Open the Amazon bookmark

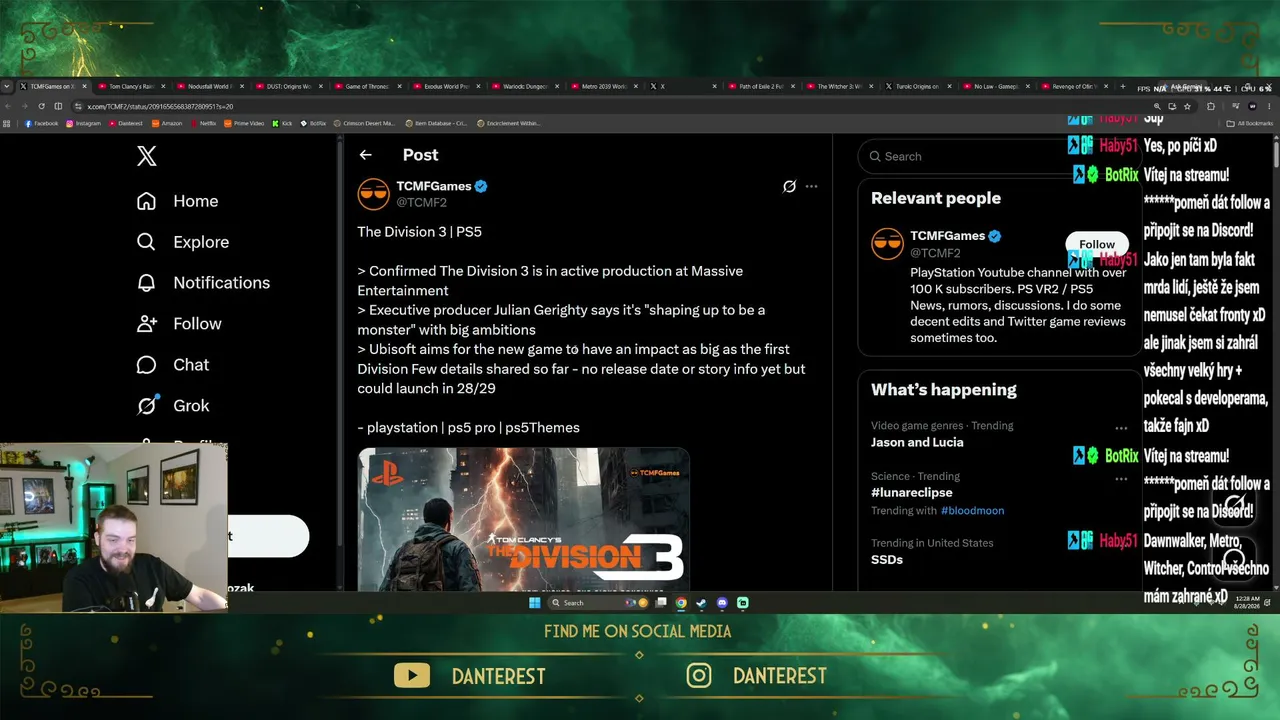[167, 123]
